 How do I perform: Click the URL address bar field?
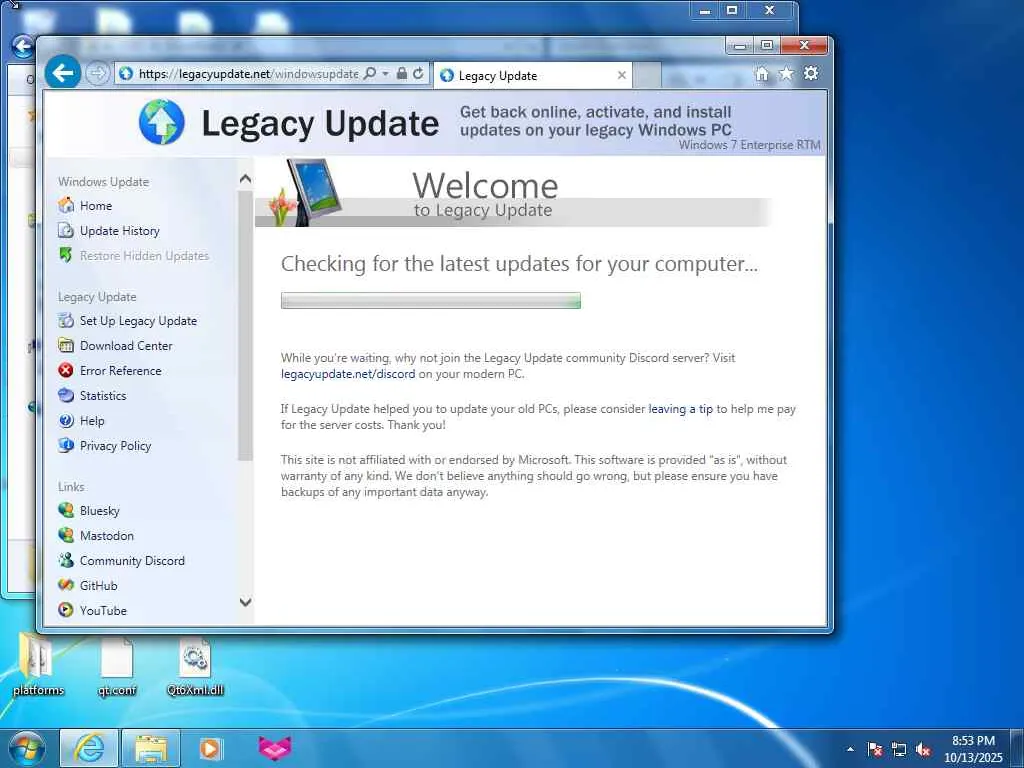248,74
